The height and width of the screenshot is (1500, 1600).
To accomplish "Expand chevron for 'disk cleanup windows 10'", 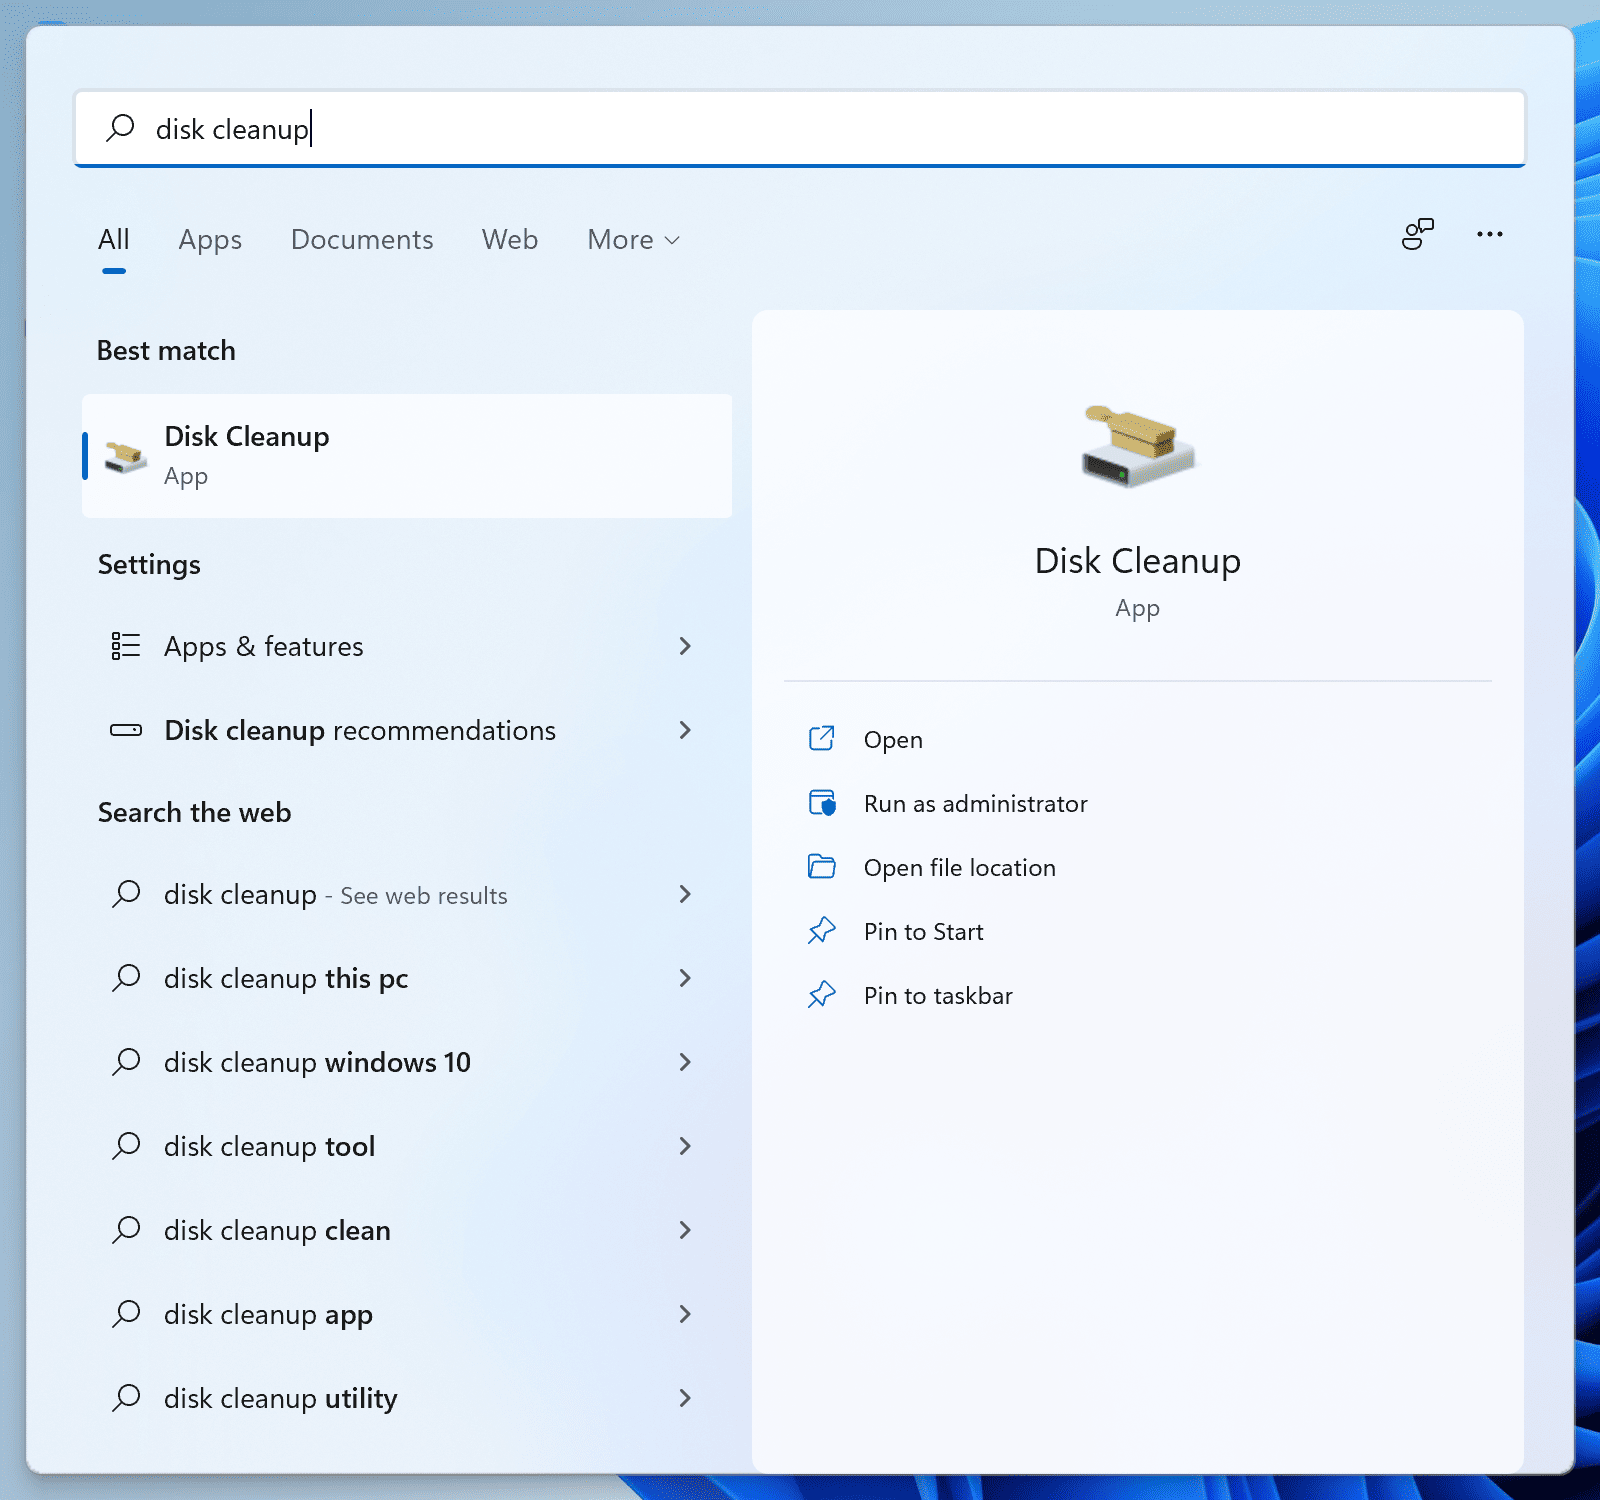I will pos(685,1062).
